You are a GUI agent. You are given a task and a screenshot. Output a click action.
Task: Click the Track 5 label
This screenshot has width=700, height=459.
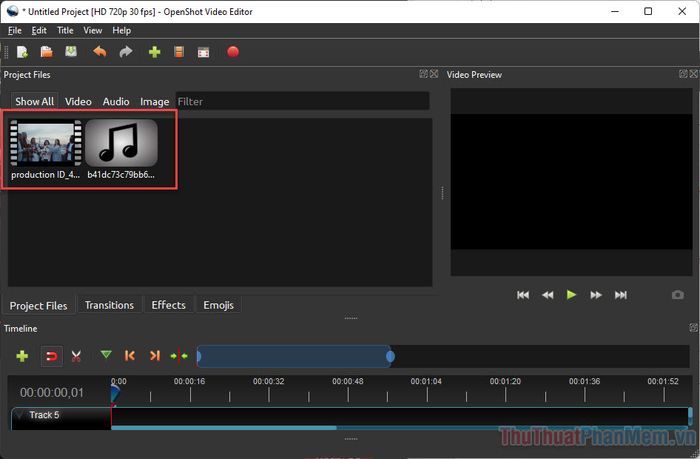(44, 415)
